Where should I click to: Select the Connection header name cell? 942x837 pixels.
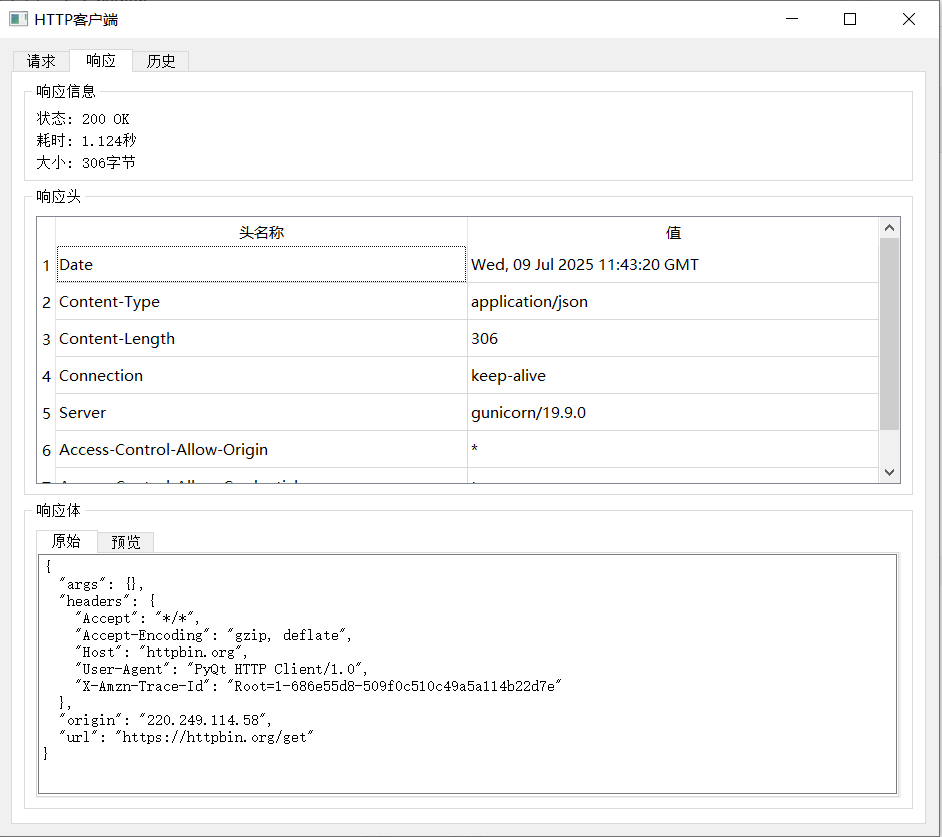coord(261,376)
